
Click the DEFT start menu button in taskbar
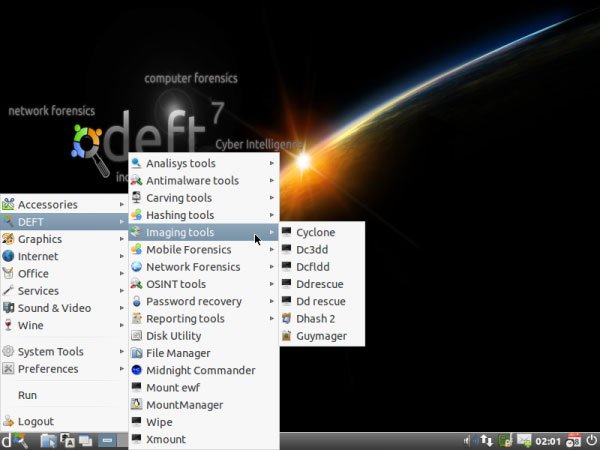click(15, 441)
